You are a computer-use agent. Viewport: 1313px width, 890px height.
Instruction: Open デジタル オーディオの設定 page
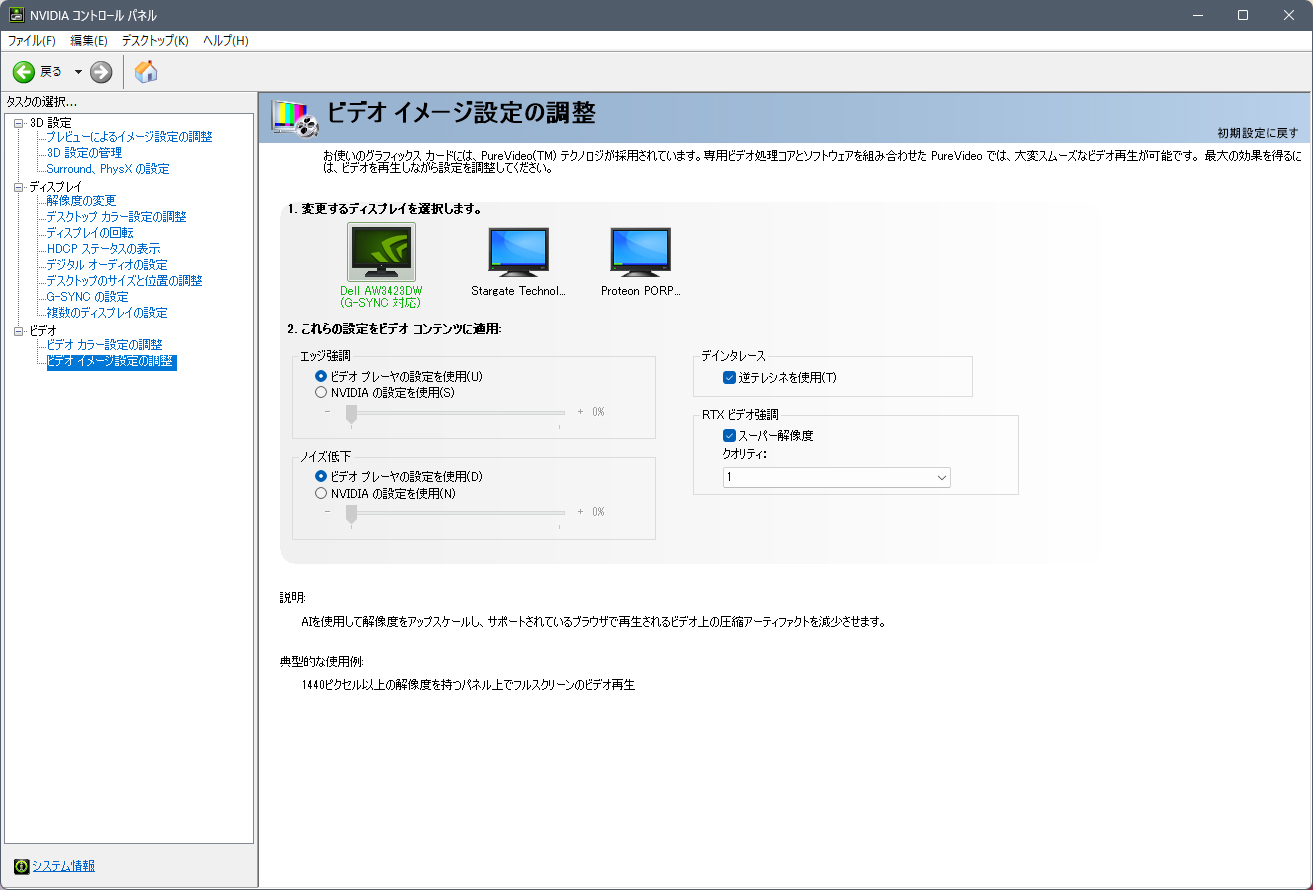click(107, 265)
